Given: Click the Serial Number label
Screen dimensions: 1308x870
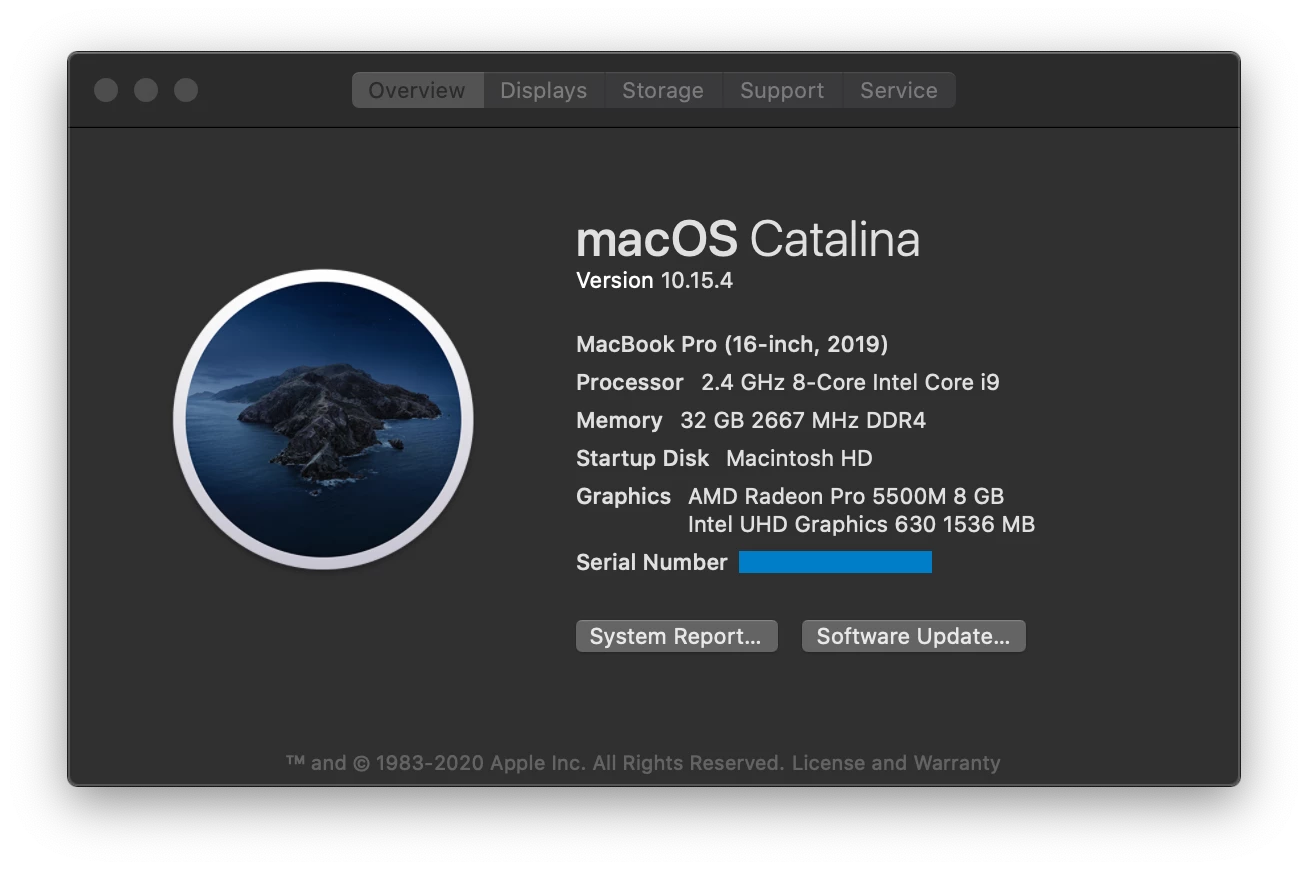Looking at the screenshot, I should coord(651,563).
